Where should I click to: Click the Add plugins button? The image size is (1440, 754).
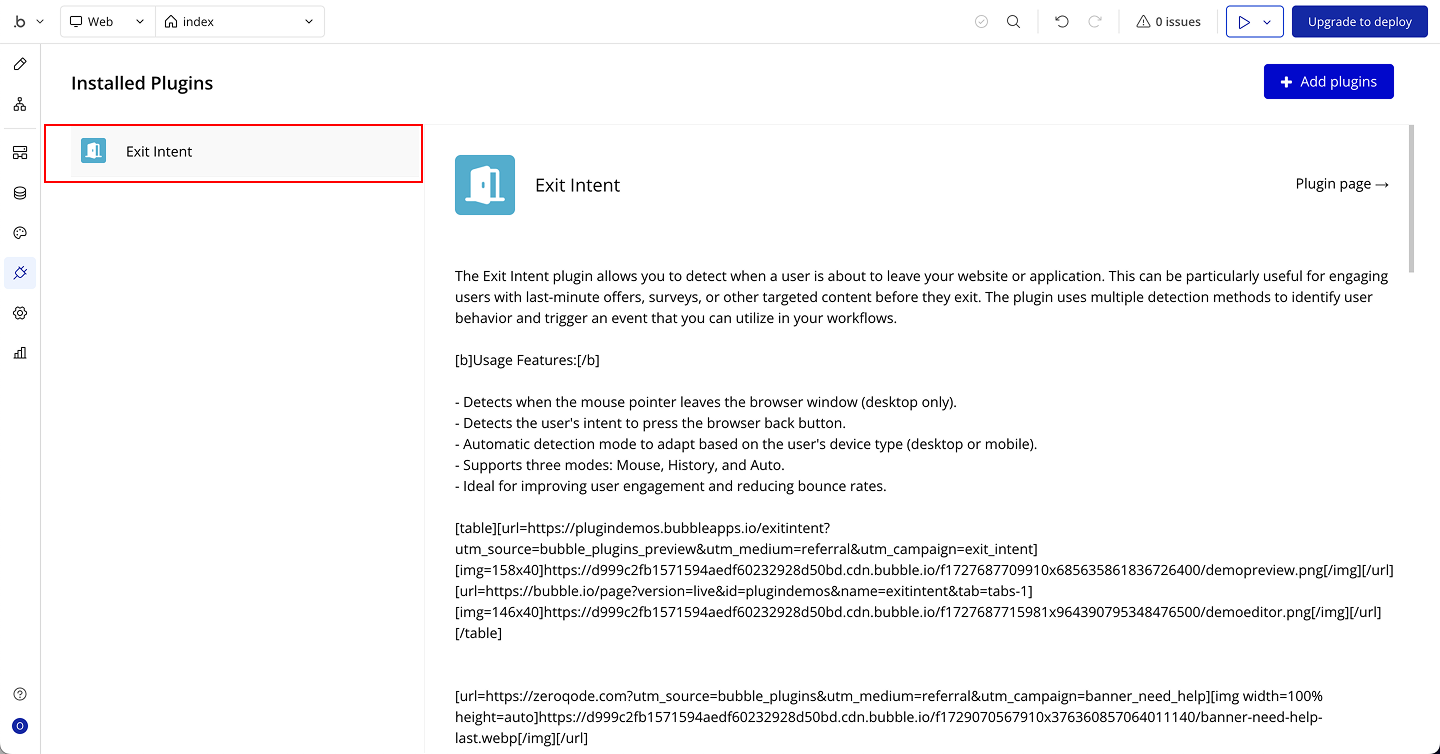(x=1329, y=82)
